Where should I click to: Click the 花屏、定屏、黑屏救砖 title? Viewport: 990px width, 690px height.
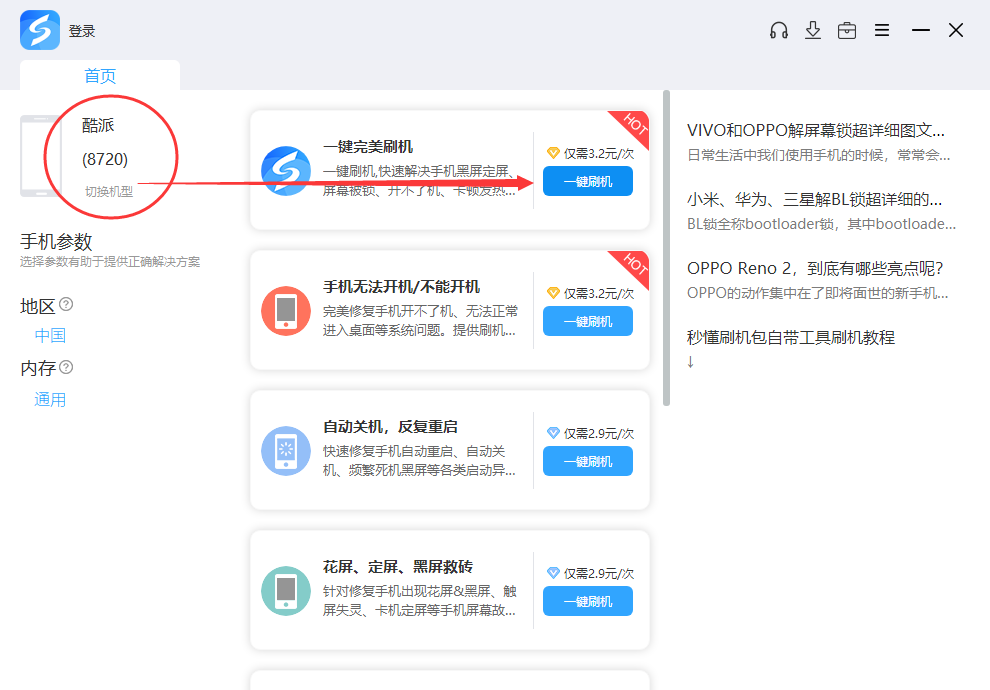tap(398, 567)
